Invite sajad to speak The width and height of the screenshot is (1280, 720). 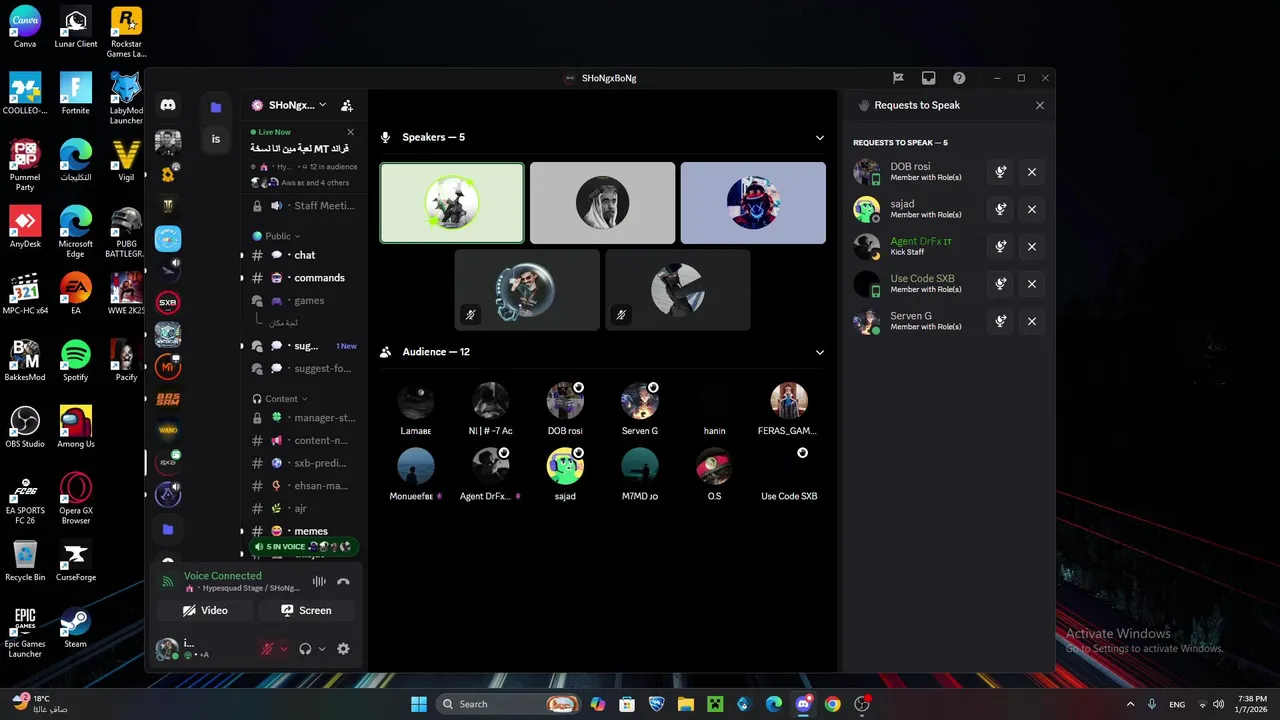pyautogui.click(x=1000, y=209)
